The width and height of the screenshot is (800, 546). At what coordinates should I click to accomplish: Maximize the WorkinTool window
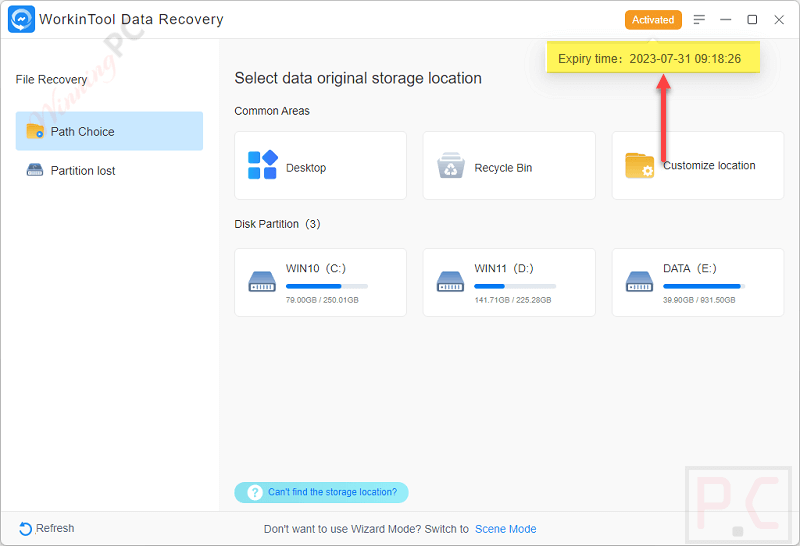(752, 19)
